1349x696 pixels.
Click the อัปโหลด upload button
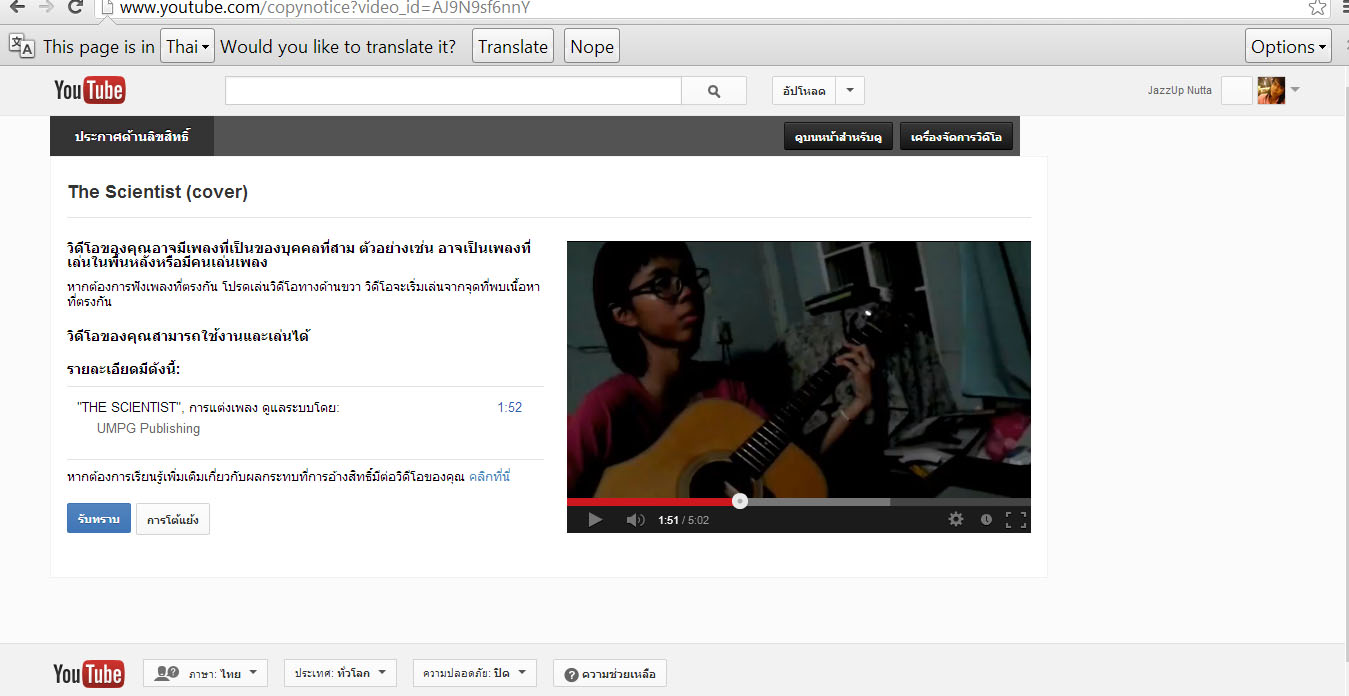point(804,90)
